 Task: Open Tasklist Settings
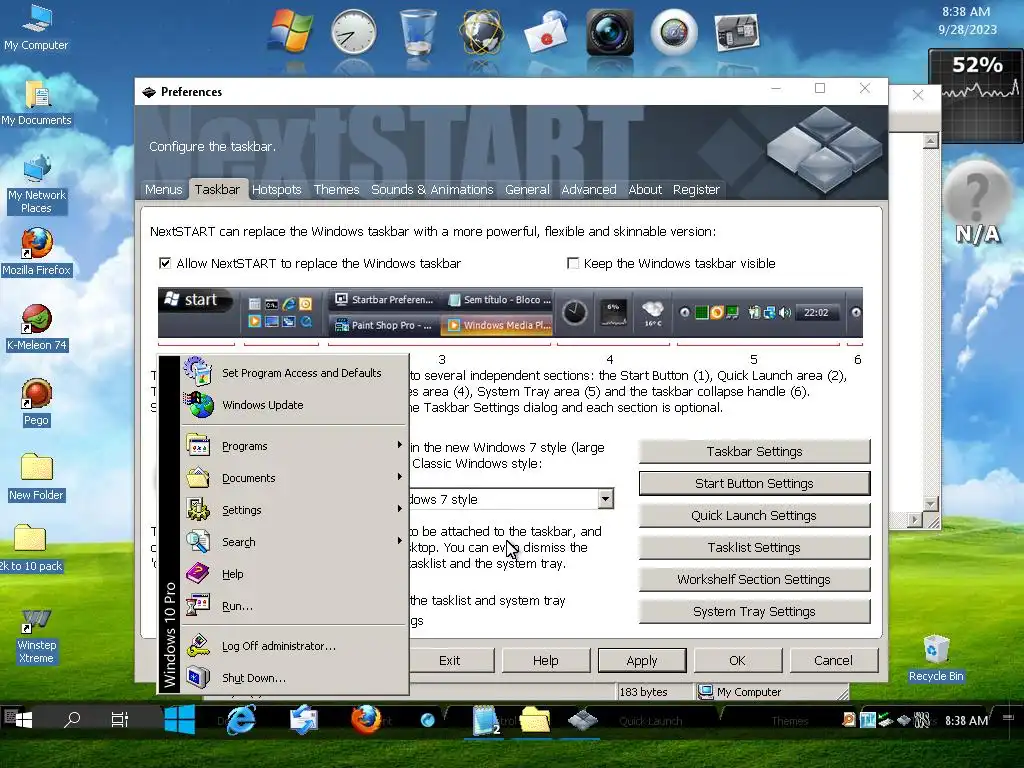point(754,547)
